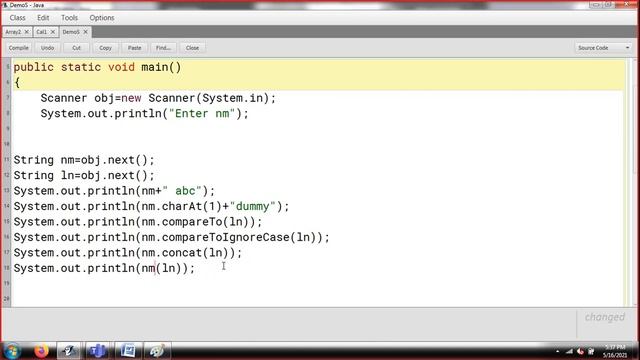Click the println(nm+" abc") line
The height and width of the screenshot is (360, 640).
(x=114, y=191)
